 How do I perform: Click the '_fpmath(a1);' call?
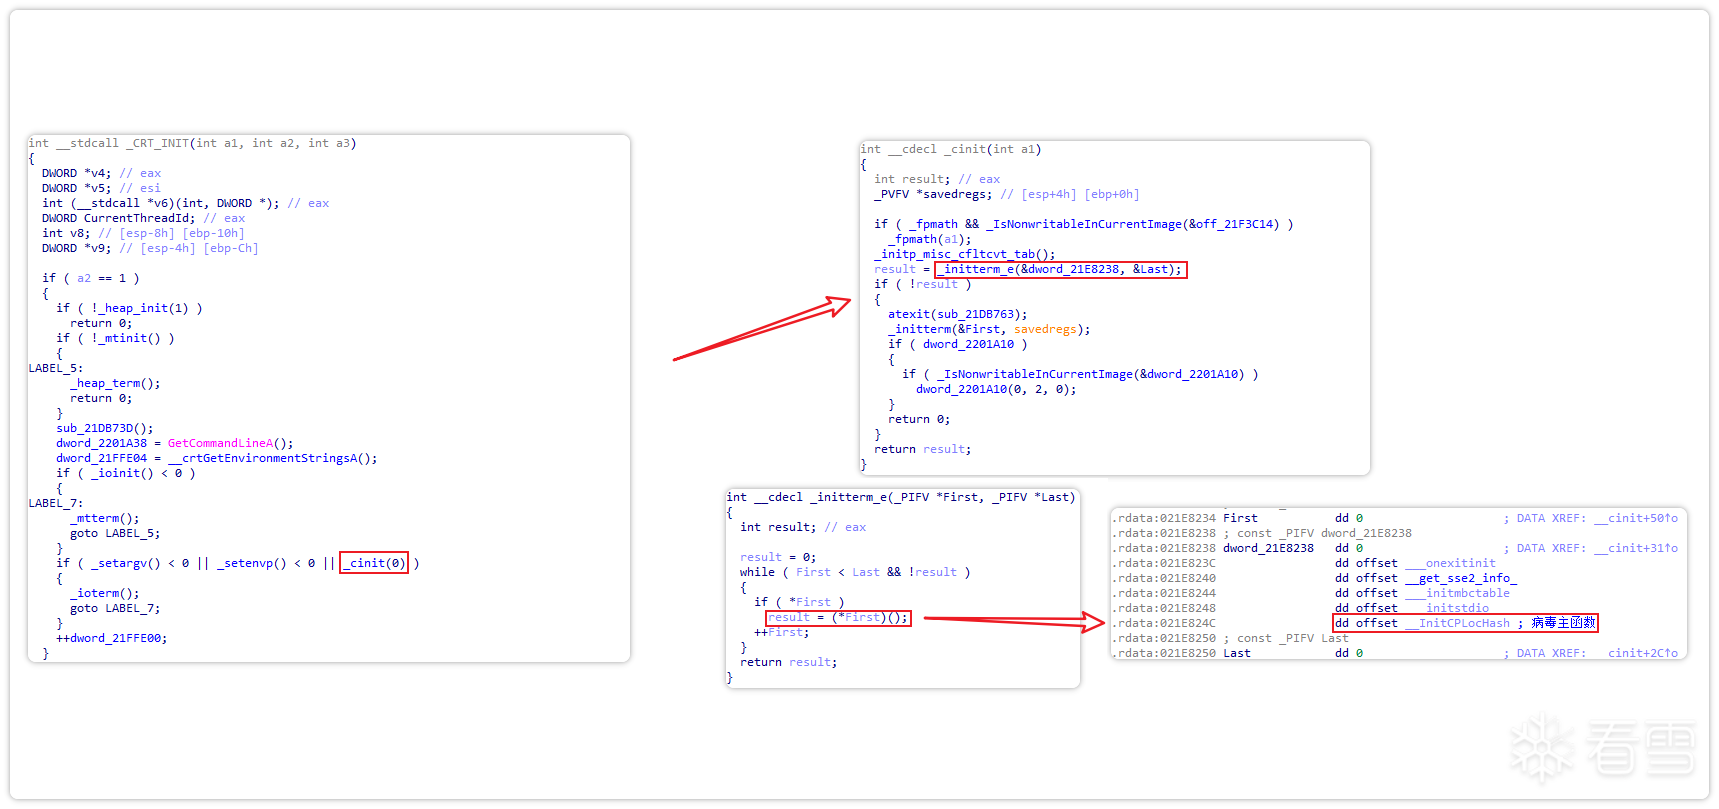(930, 239)
